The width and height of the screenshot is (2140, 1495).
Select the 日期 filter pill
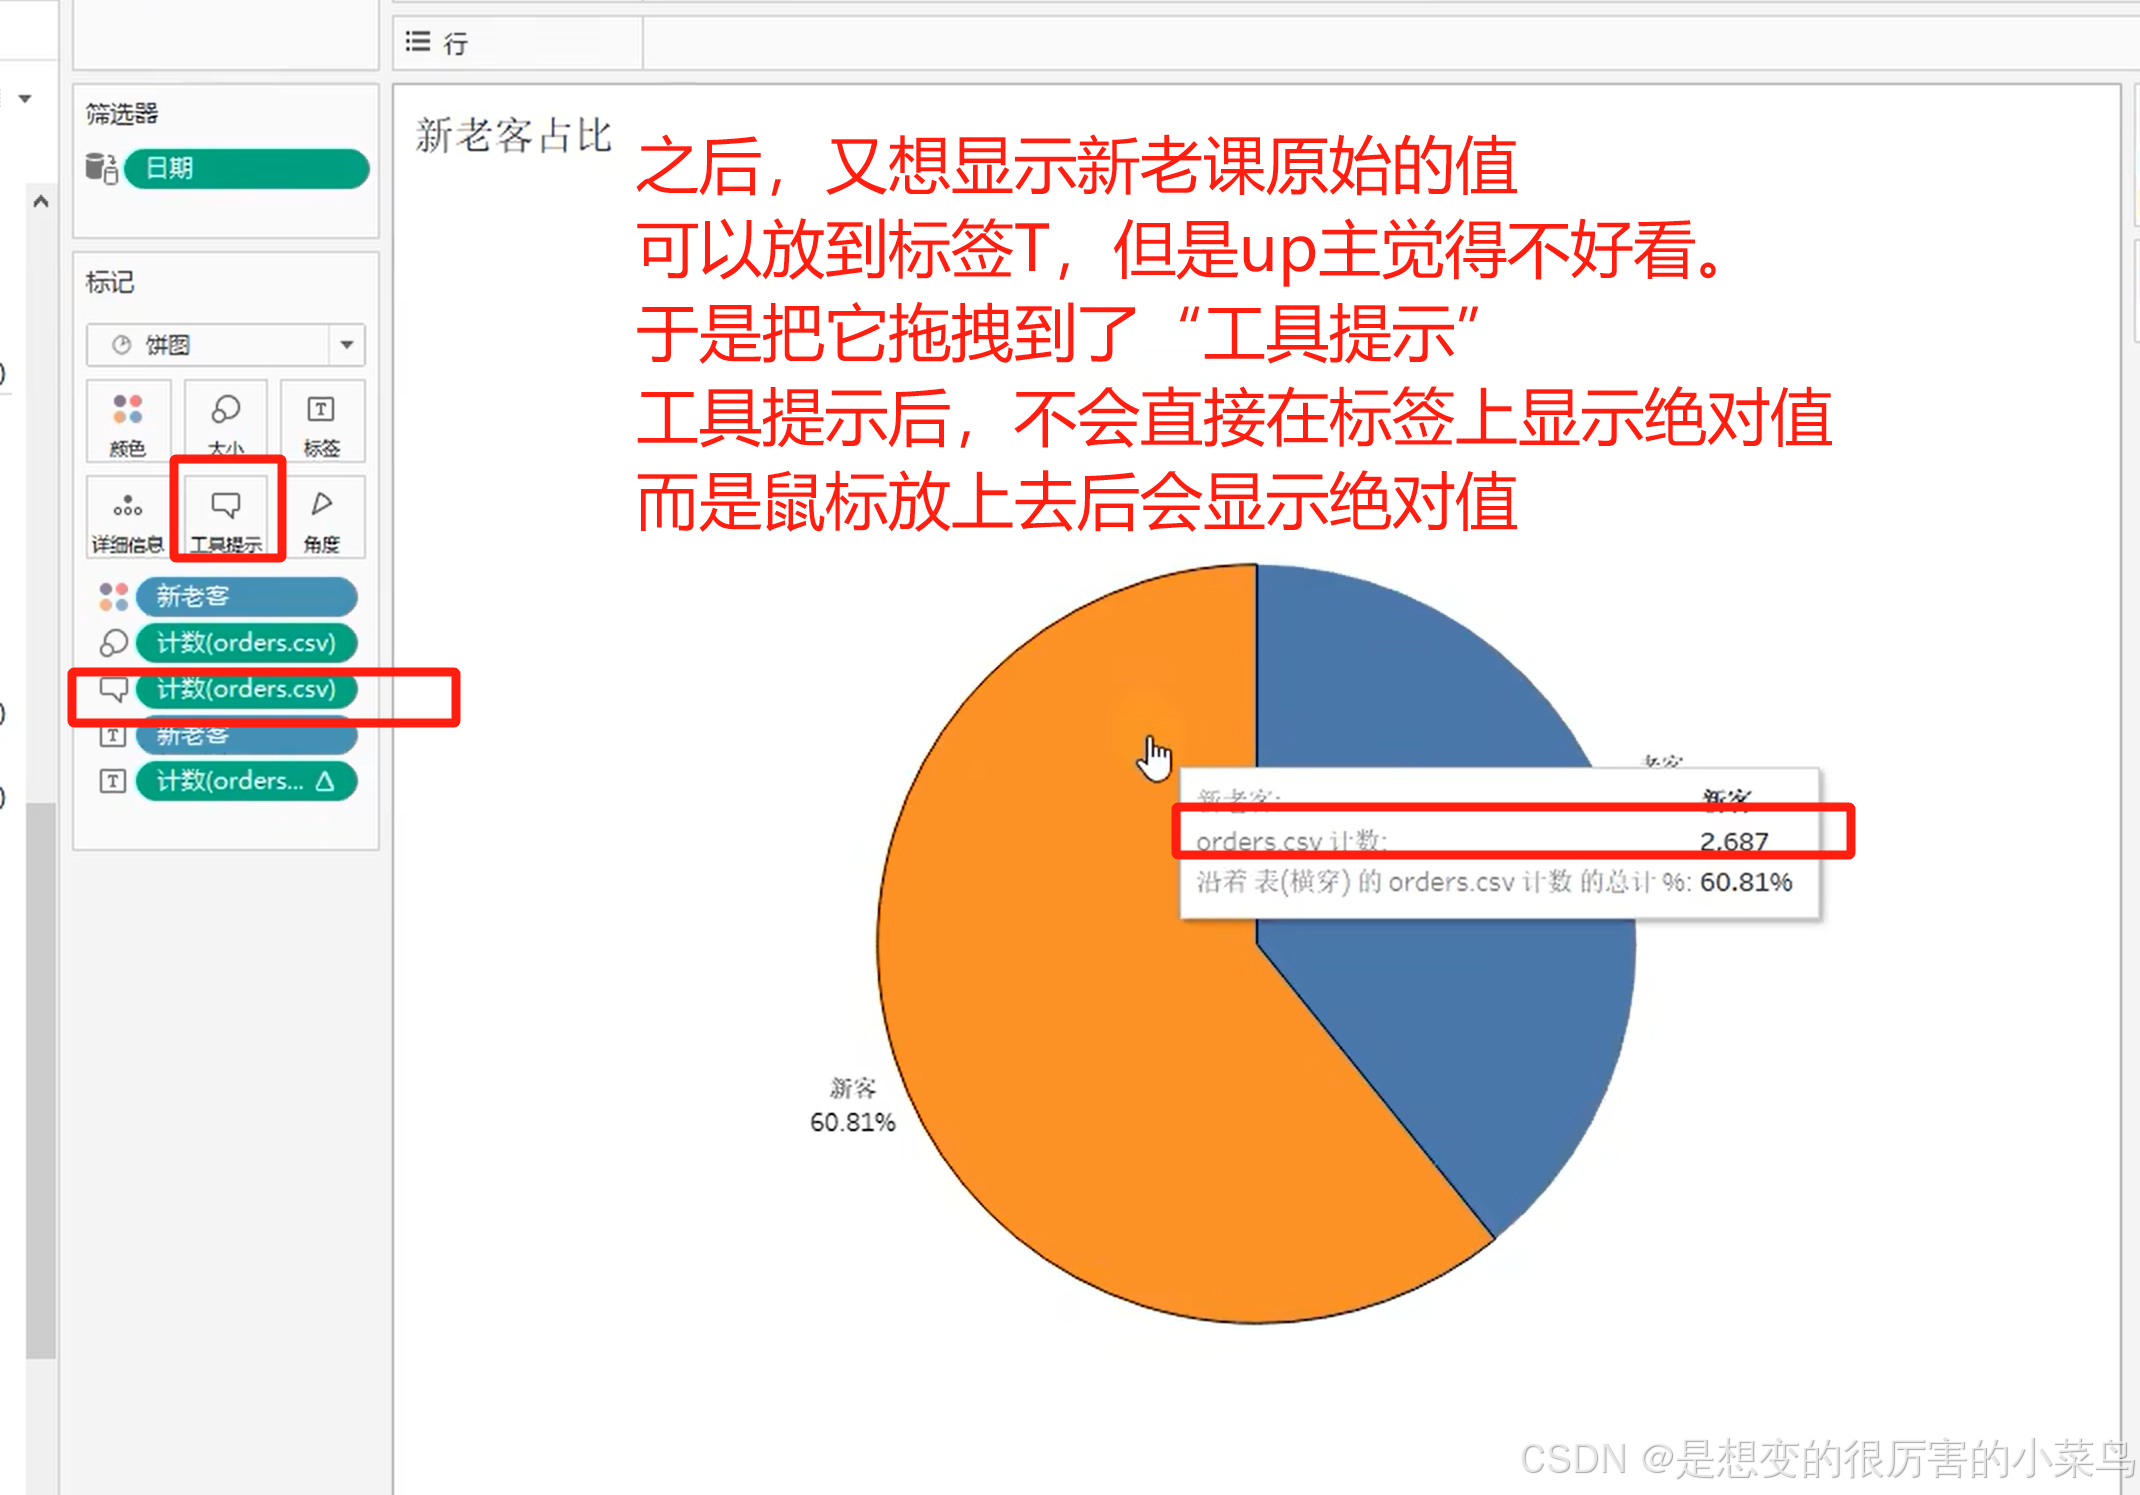pyautogui.click(x=246, y=168)
